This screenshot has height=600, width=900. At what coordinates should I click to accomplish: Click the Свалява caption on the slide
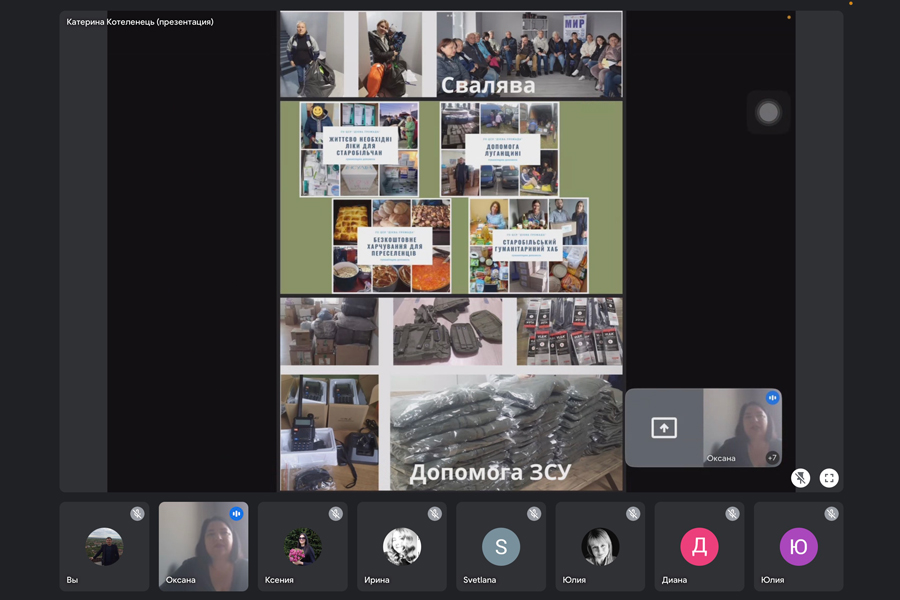click(488, 86)
